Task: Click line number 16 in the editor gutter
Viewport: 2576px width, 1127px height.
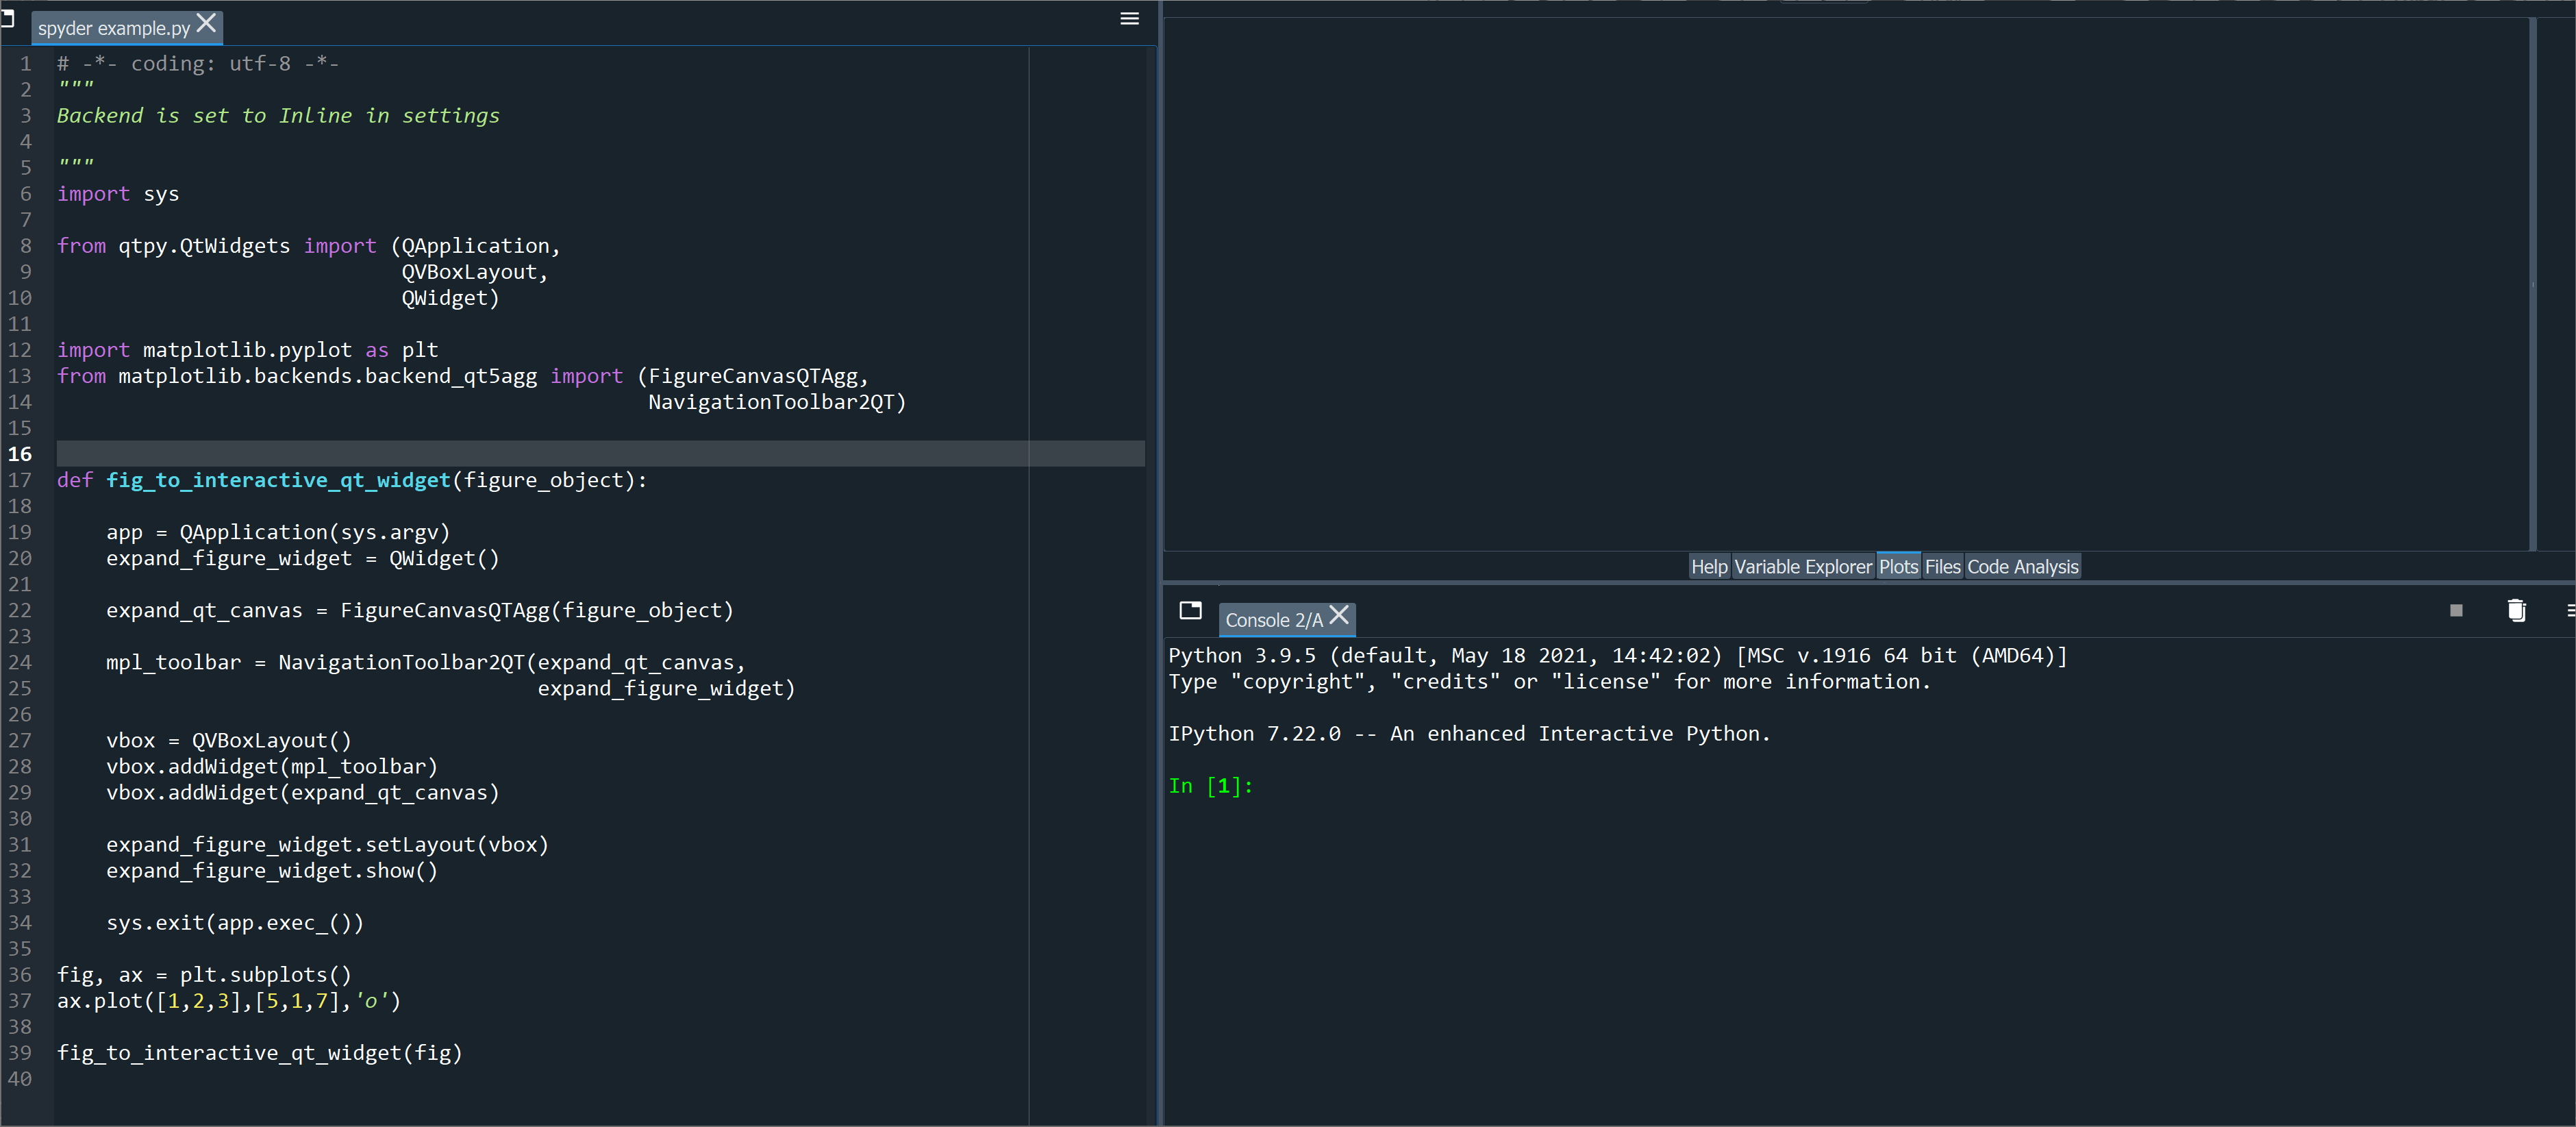Action: (x=20, y=454)
